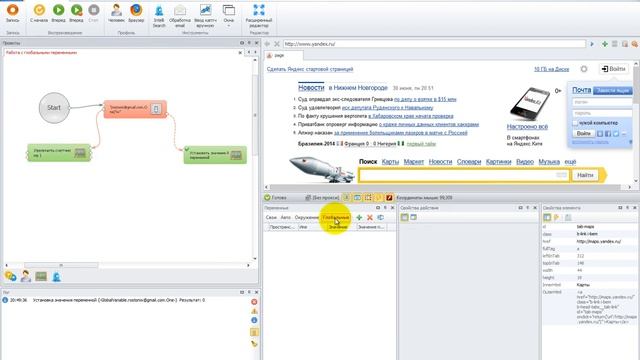Add a new browser tab with green plus

click(605, 44)
